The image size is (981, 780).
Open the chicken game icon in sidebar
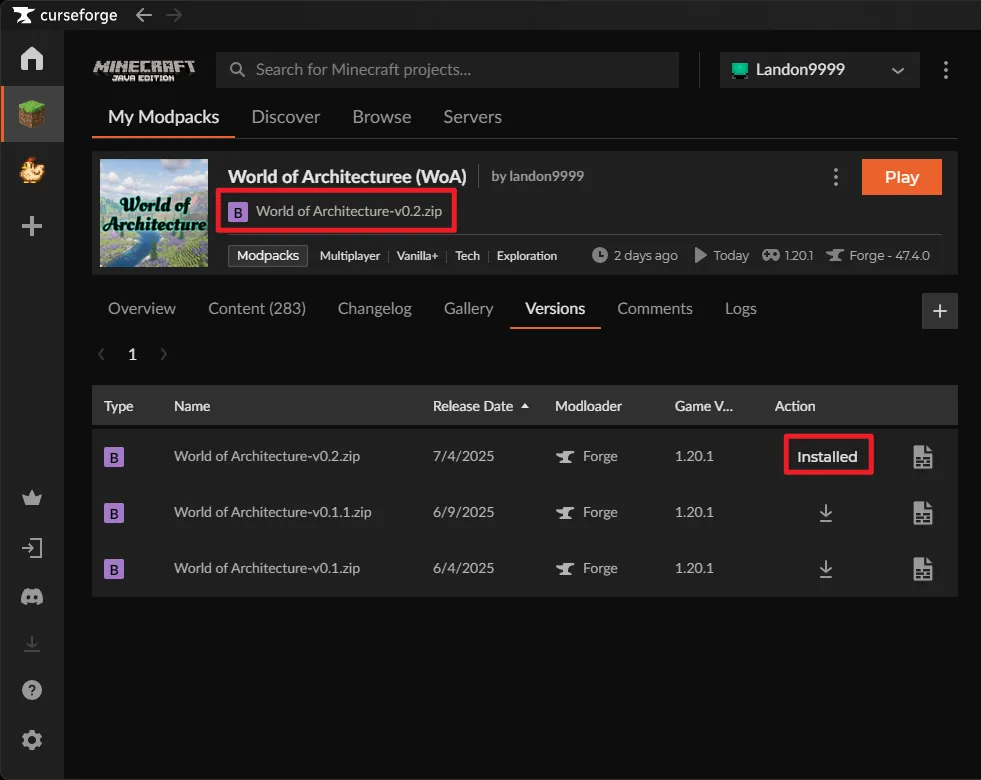pyautogui.click(x=32, y=170)
